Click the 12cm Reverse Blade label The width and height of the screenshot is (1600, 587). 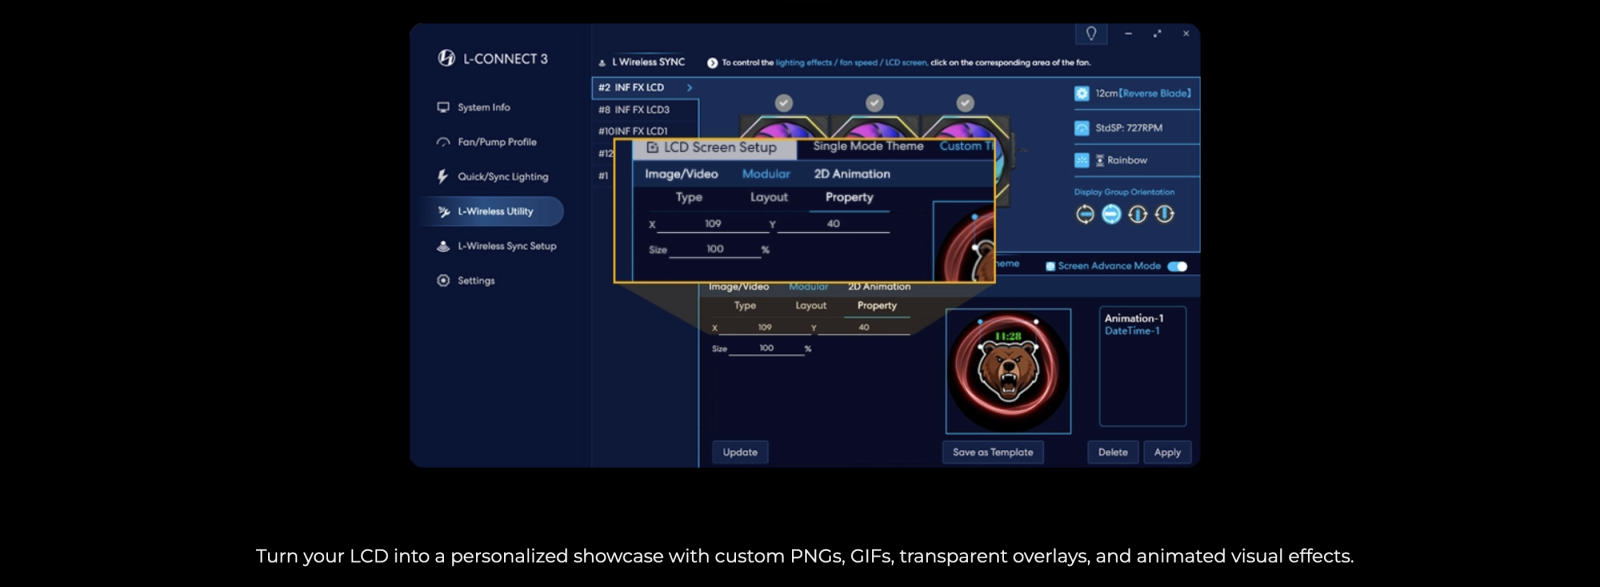click(x=1143, y=93)
